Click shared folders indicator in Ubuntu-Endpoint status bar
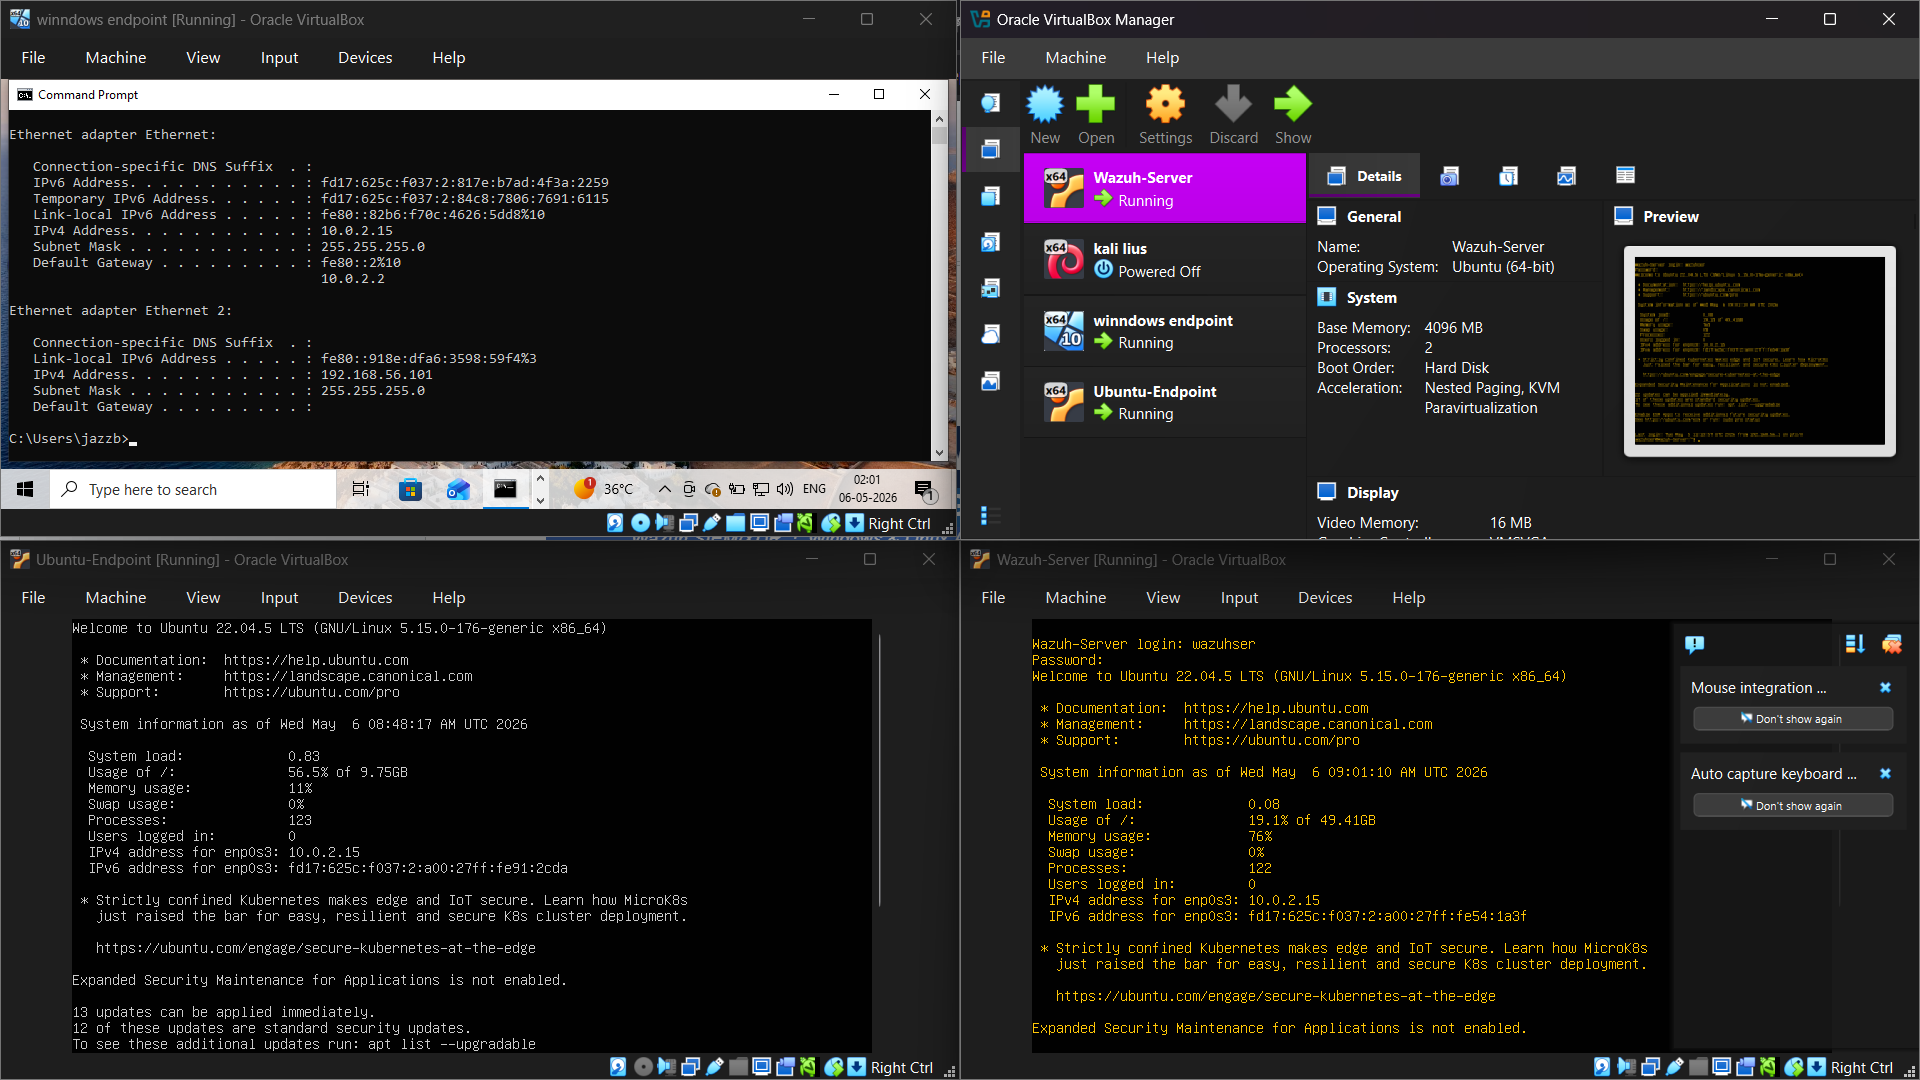The width and height of the screenshot is (1920, 1080). pos(738,1067)
